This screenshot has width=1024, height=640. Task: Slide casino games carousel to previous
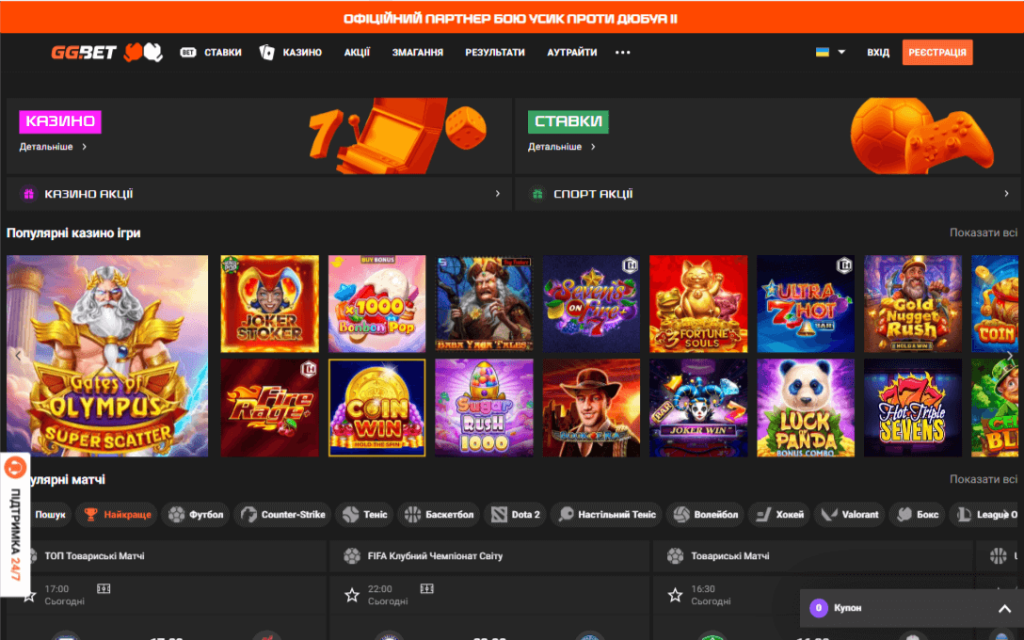point(18,356)
